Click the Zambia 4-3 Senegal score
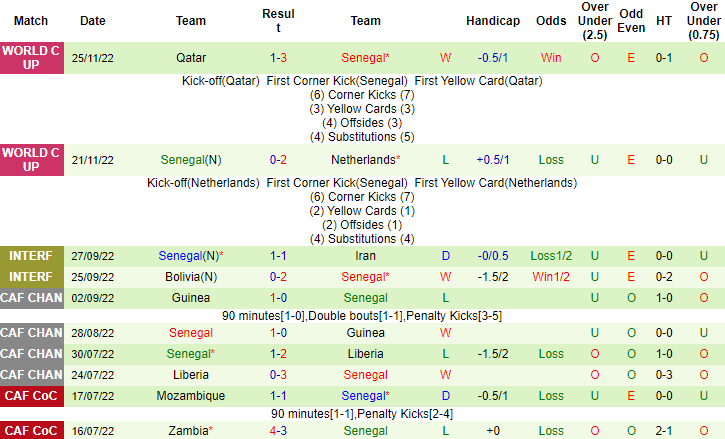 278,430
